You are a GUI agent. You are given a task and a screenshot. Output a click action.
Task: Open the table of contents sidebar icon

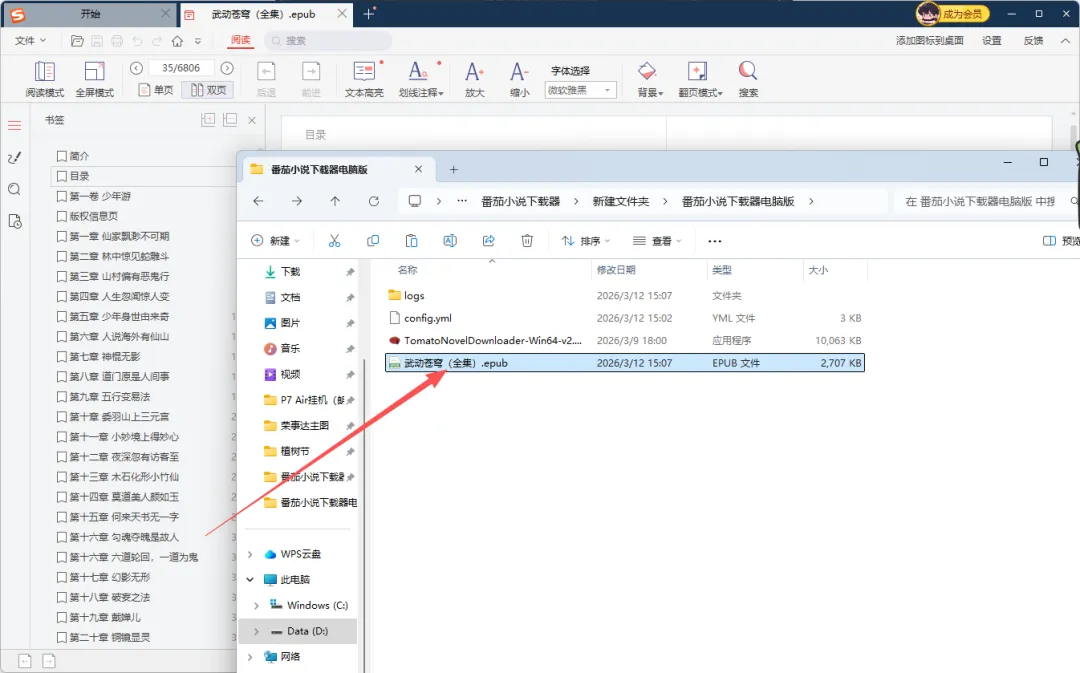(14, 125)
